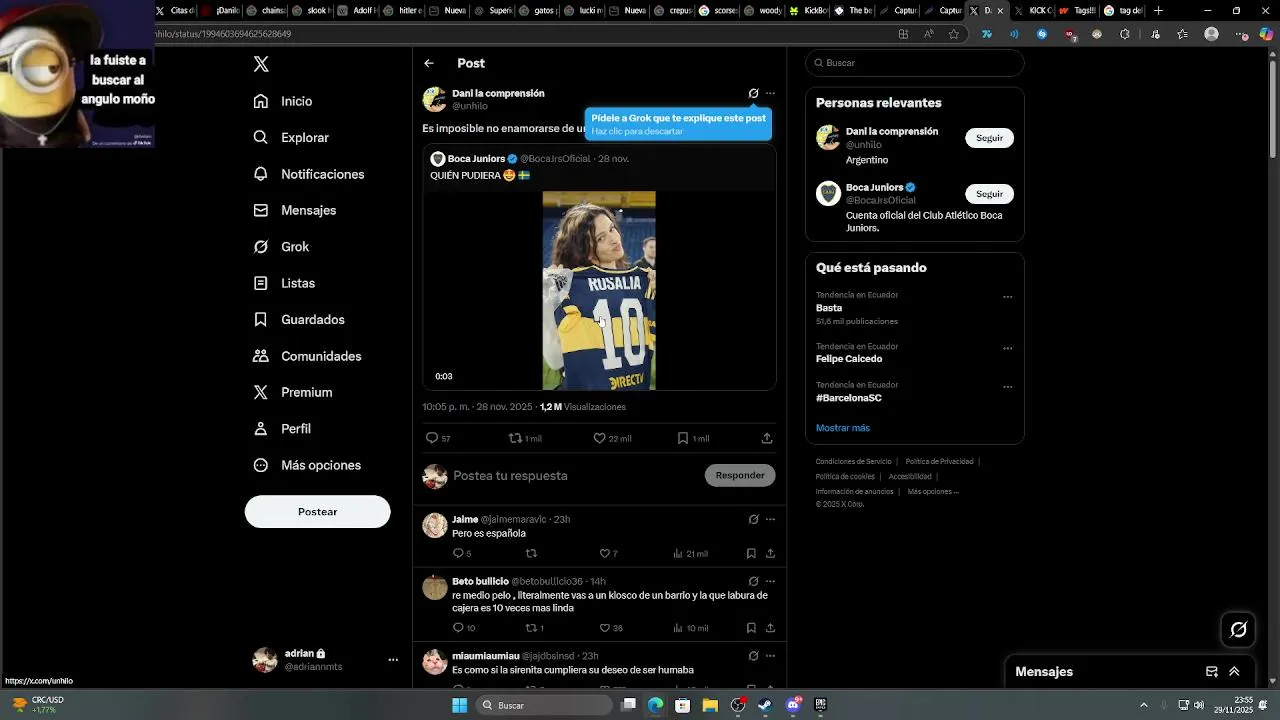View stats 21 mil on Jaime's reply
Screen dimensions: 1280x720
(x=690, y=553)
